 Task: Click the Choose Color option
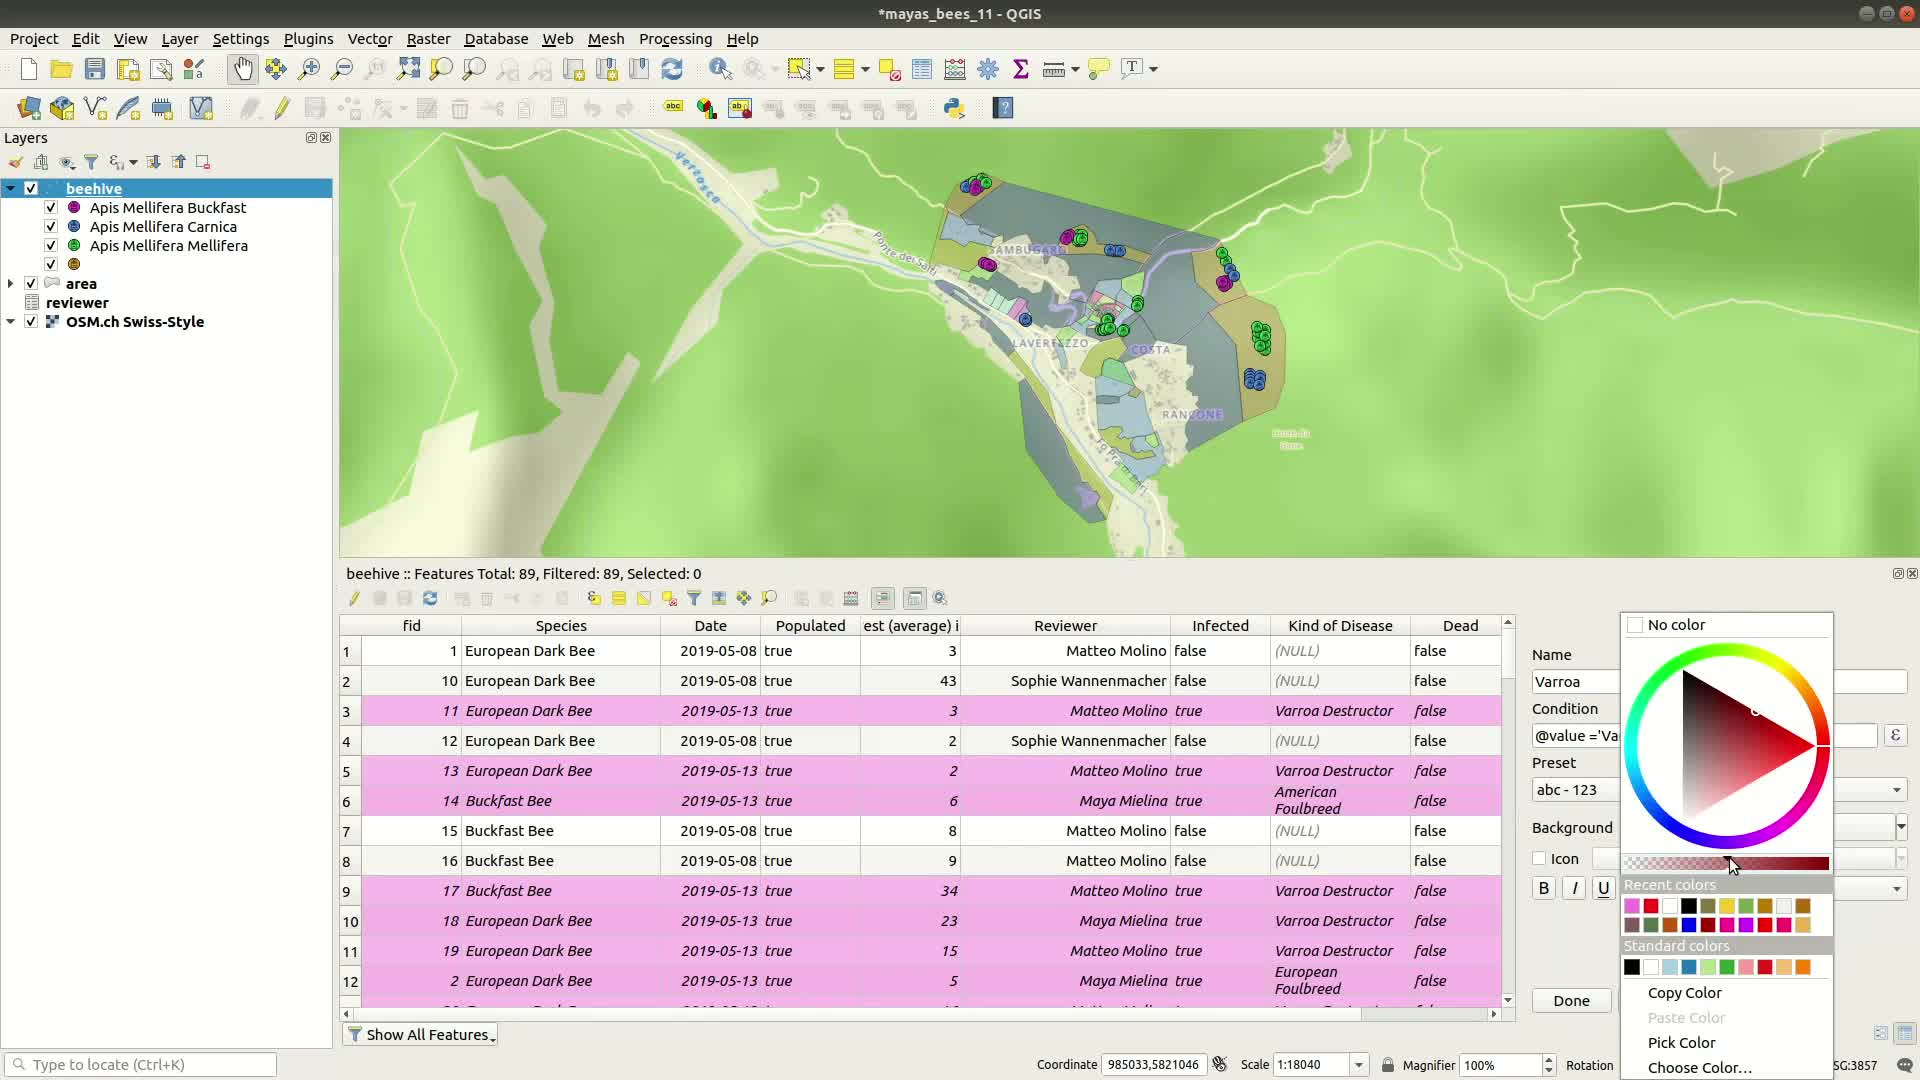point(1698,1067)
